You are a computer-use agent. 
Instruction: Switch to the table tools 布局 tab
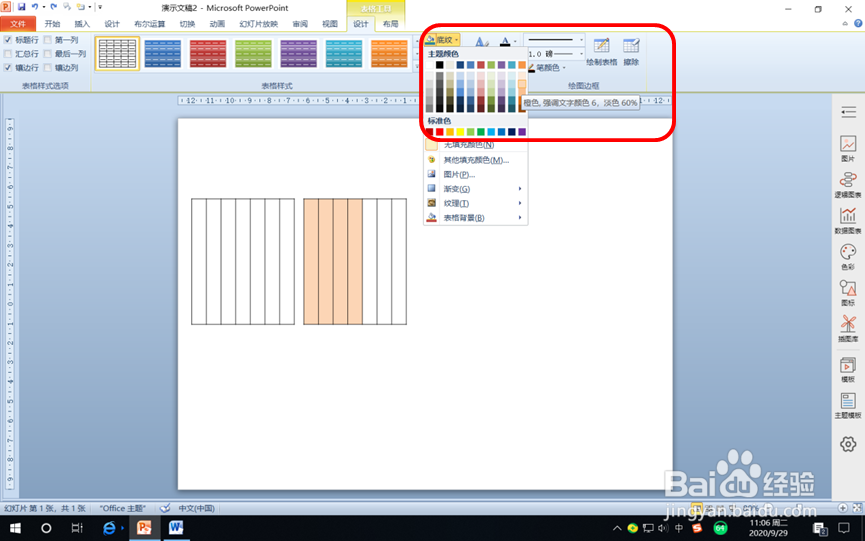pyautogui.click(x=391, y=24)
